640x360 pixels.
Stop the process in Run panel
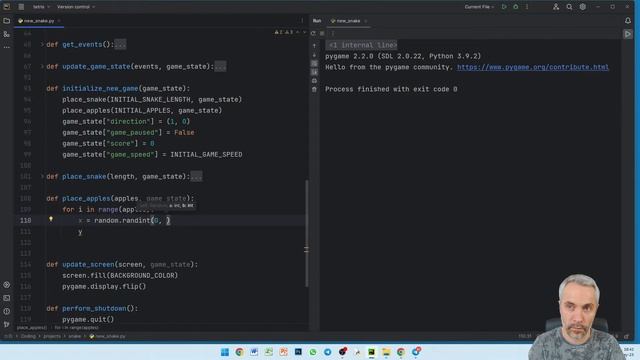322,33
